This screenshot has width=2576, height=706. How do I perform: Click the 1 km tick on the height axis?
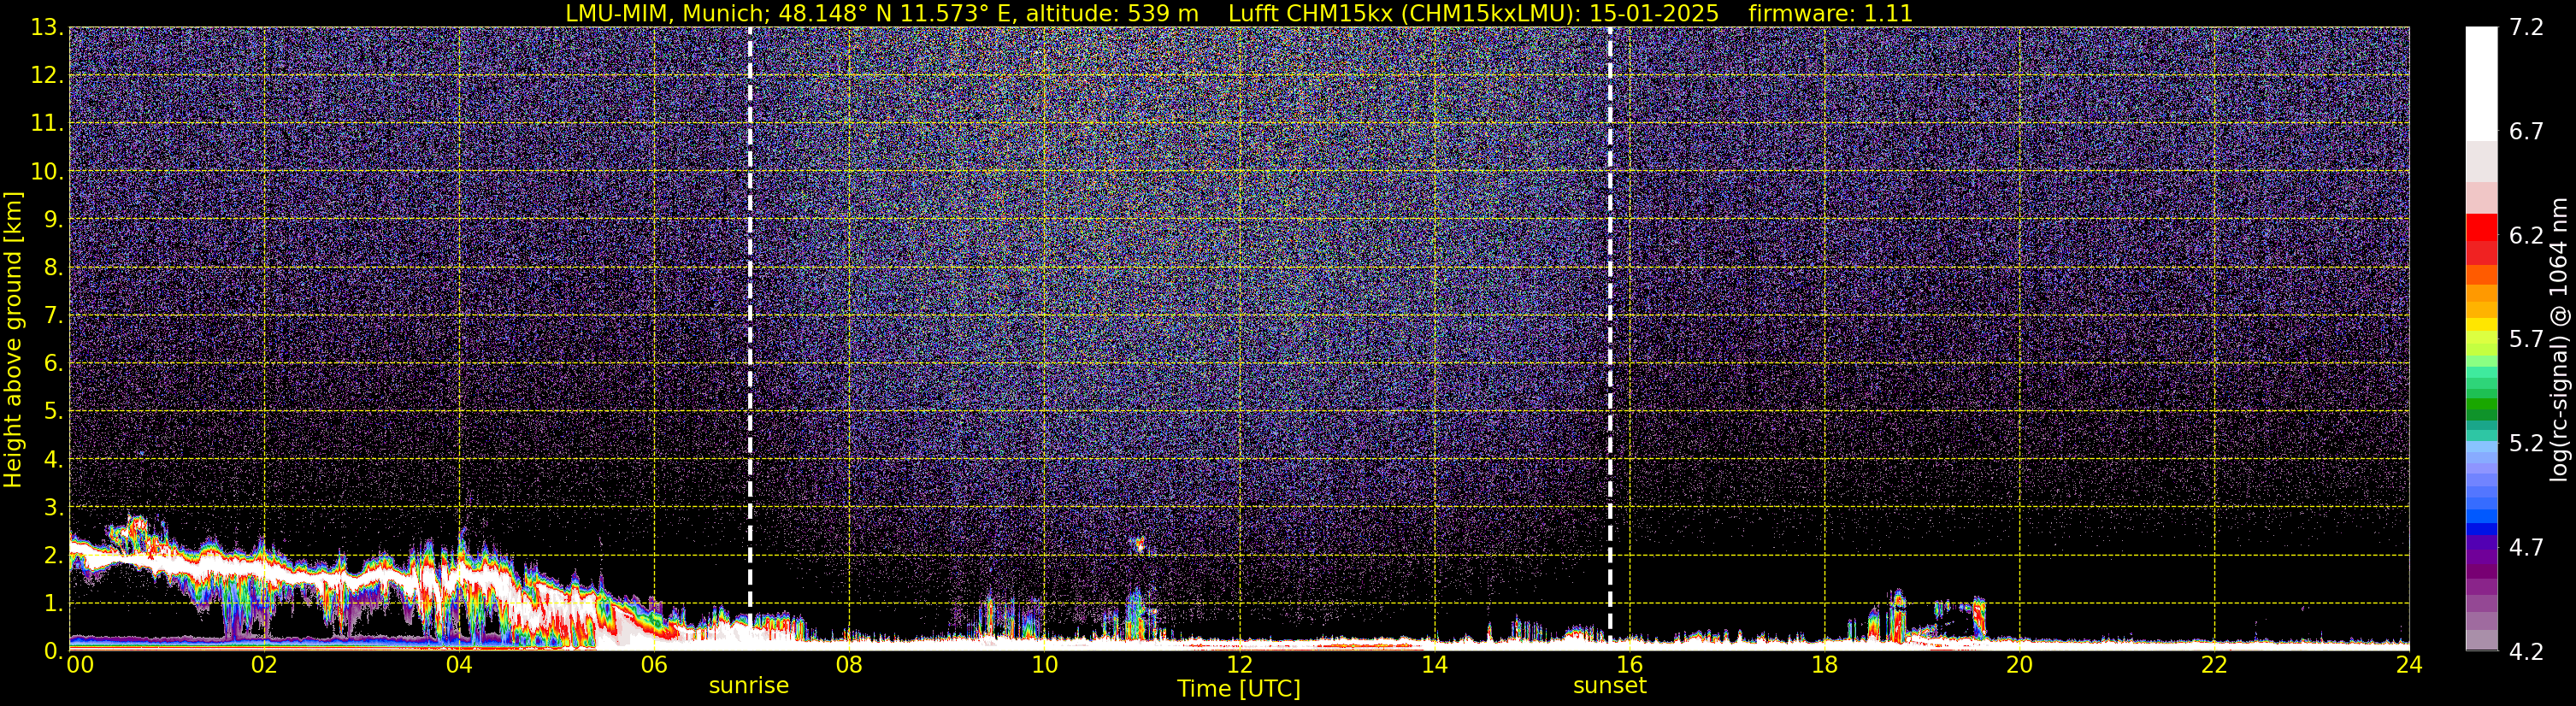pyautogui.click(x=52, y=603)
